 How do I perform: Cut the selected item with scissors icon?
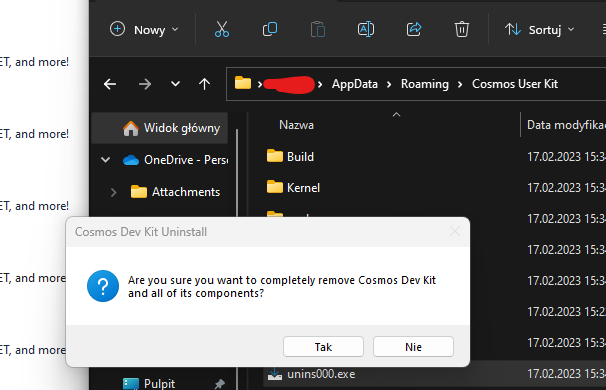point(222,29)
